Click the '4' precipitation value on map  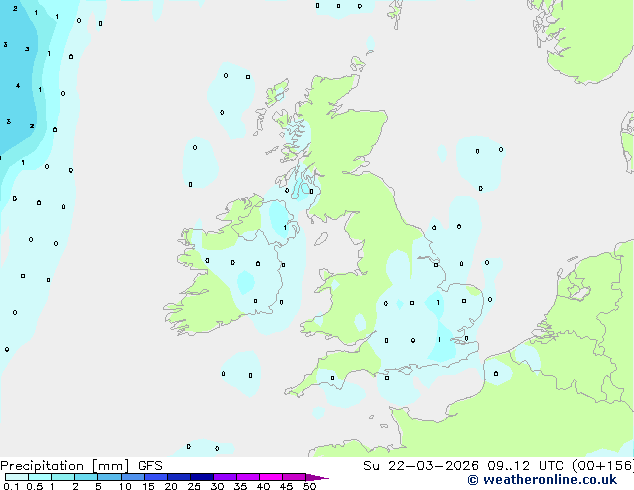(18, 85)
